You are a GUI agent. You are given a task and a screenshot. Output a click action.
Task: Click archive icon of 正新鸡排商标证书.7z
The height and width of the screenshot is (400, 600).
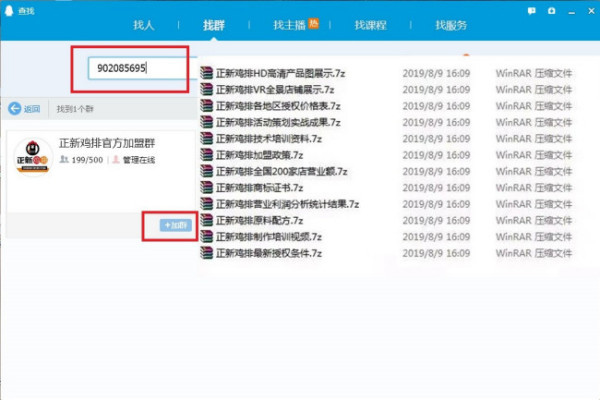point(207,188)
